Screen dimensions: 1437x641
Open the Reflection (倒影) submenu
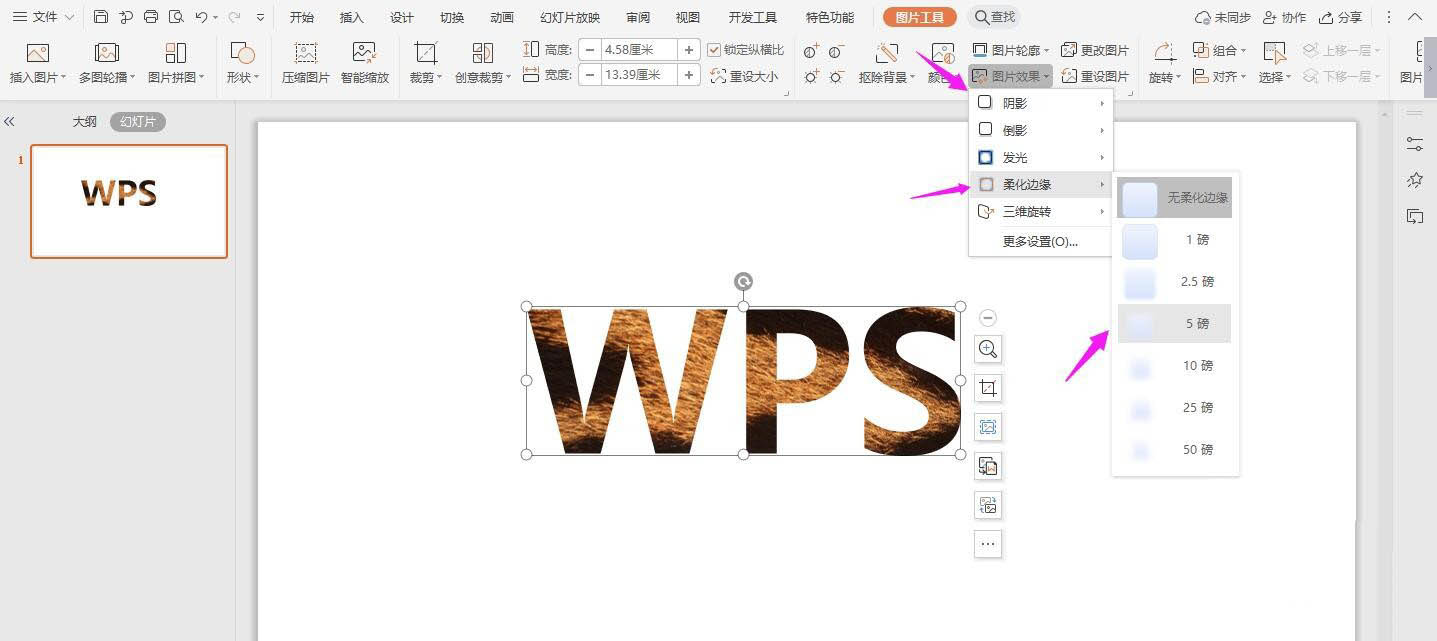1041,130
